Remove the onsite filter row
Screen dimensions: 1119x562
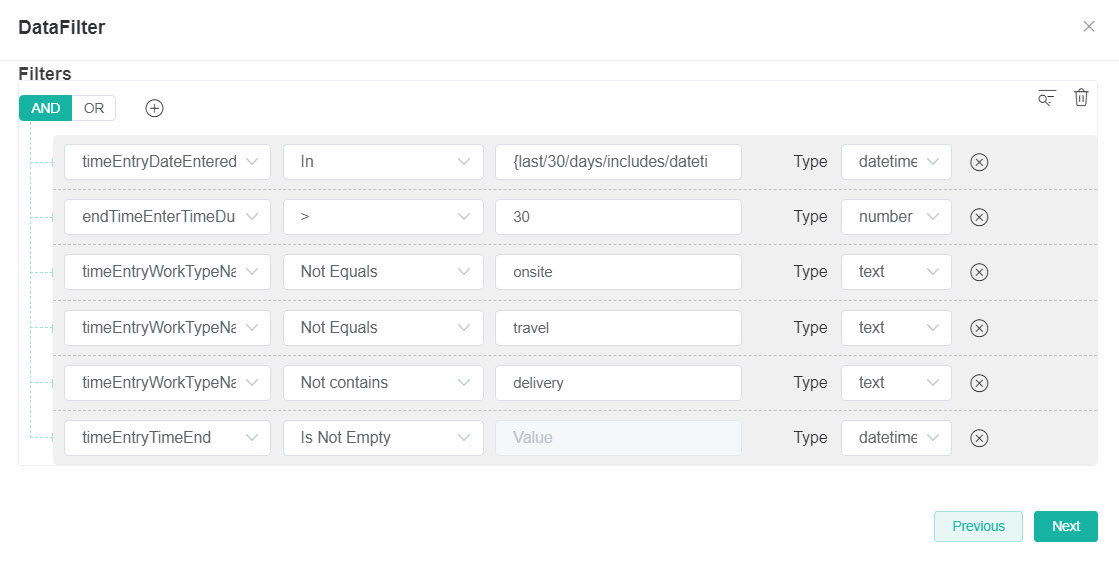pyautogui.click(x=979, y=272)
